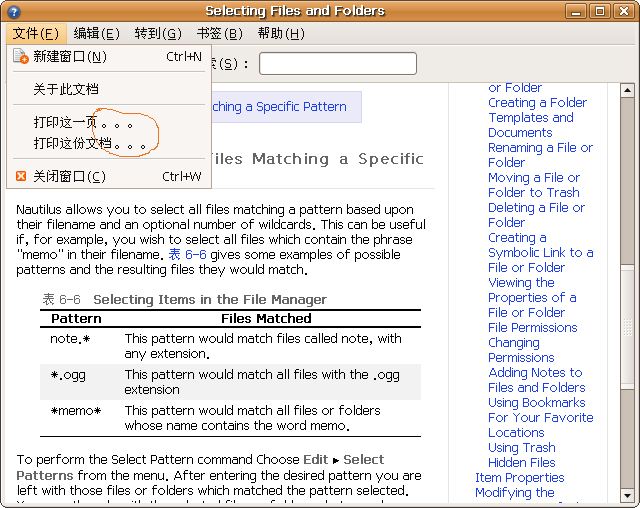Click scrollbar down arrow in sidebar
The width and height of the screenshot is (640, 508).
pos(627,496)
